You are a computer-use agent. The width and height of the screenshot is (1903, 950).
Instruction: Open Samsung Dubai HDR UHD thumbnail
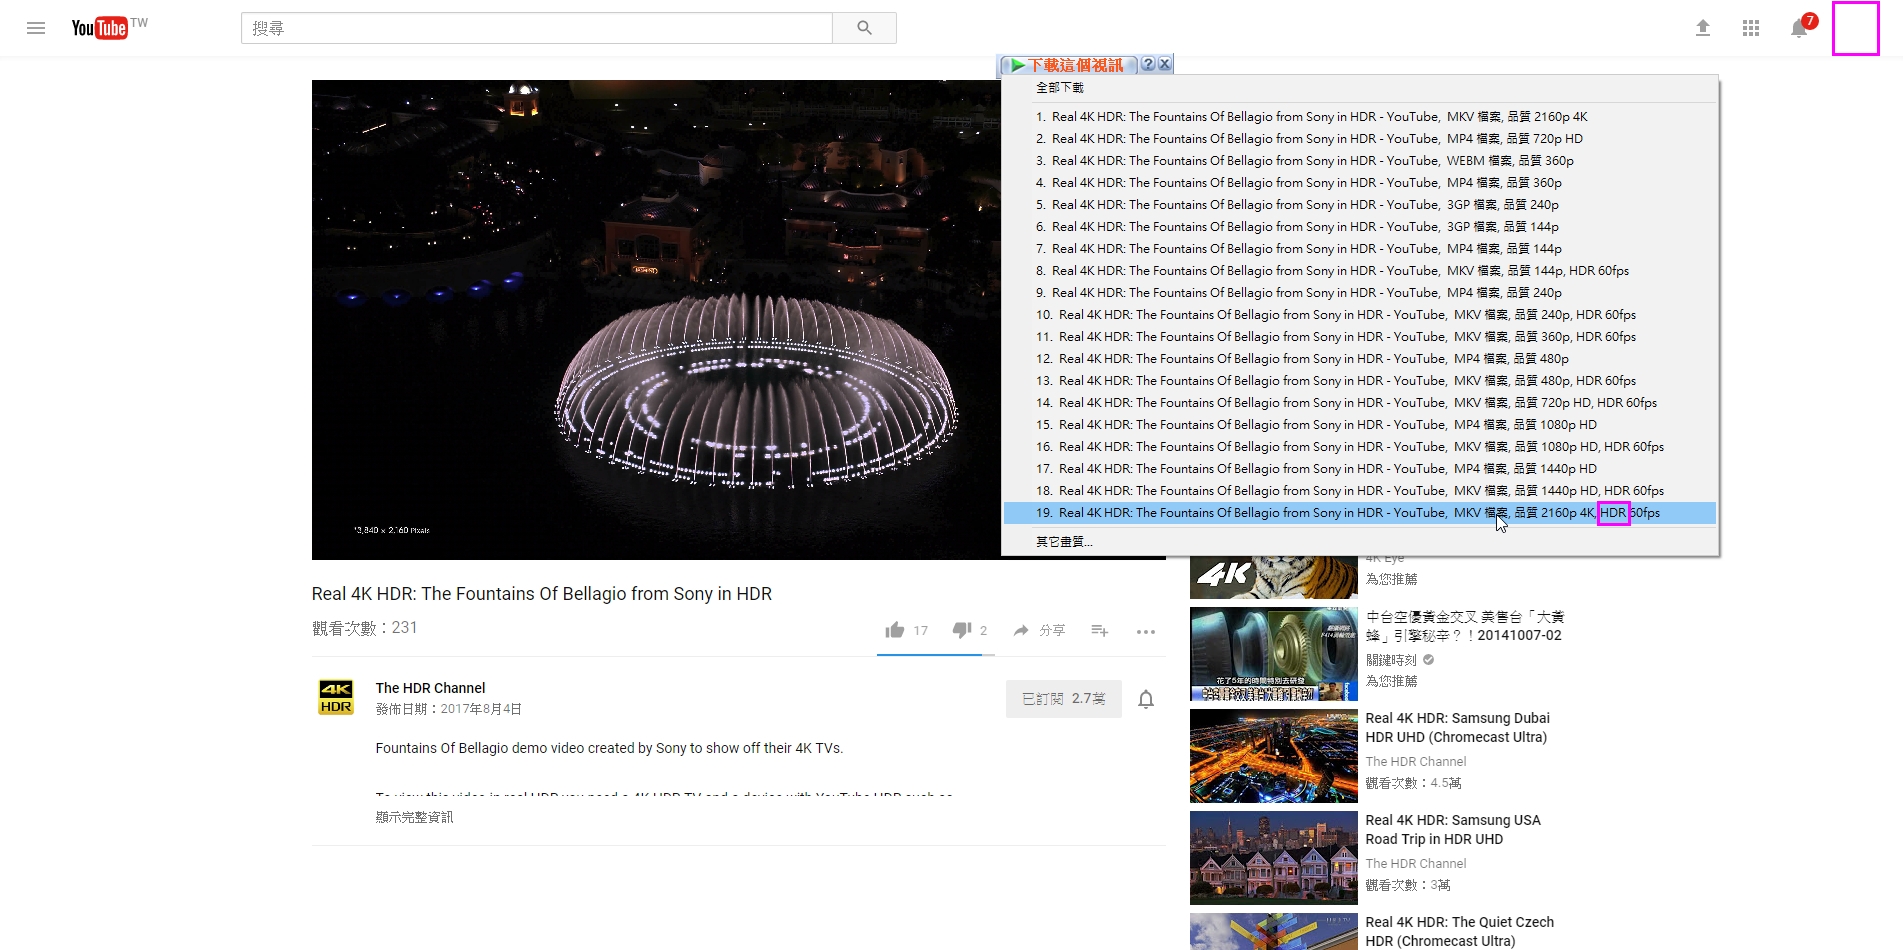[1274, 756]
